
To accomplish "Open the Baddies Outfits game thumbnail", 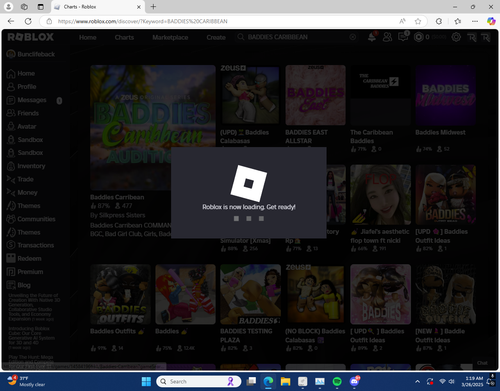I will click(x=120, y=294).
